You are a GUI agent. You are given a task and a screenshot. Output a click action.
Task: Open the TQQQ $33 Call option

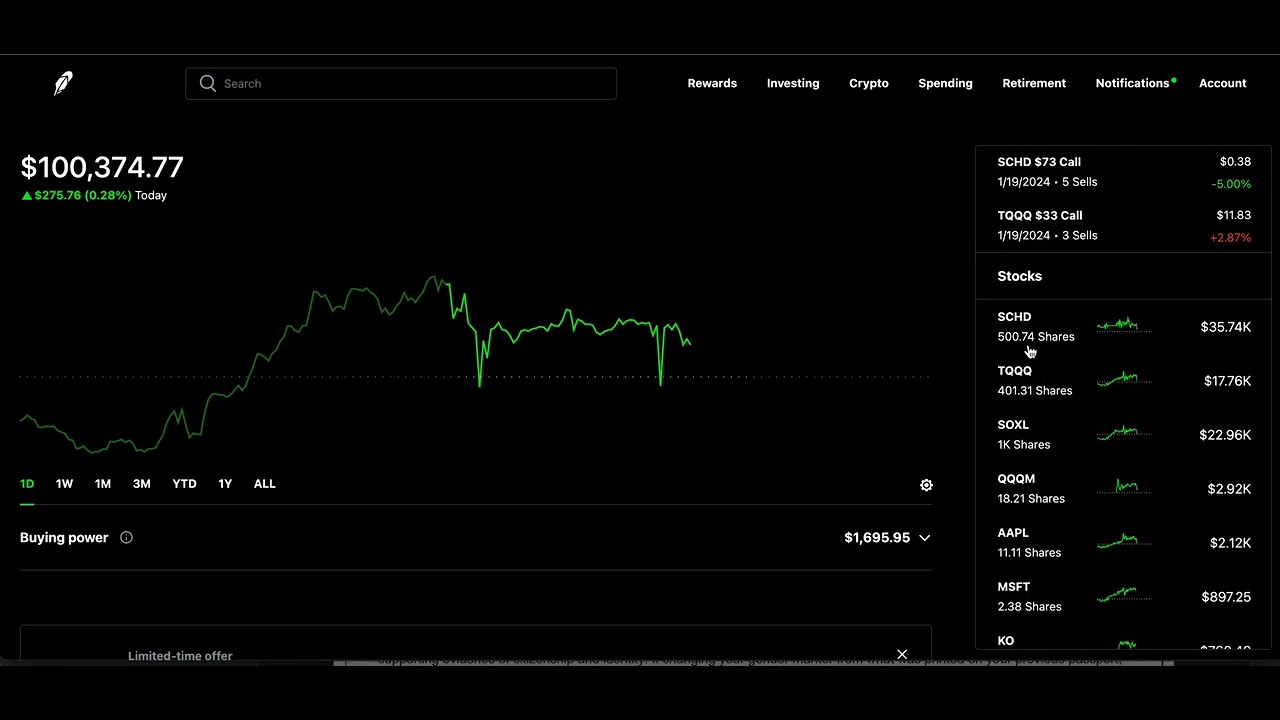pos(1124,226)
